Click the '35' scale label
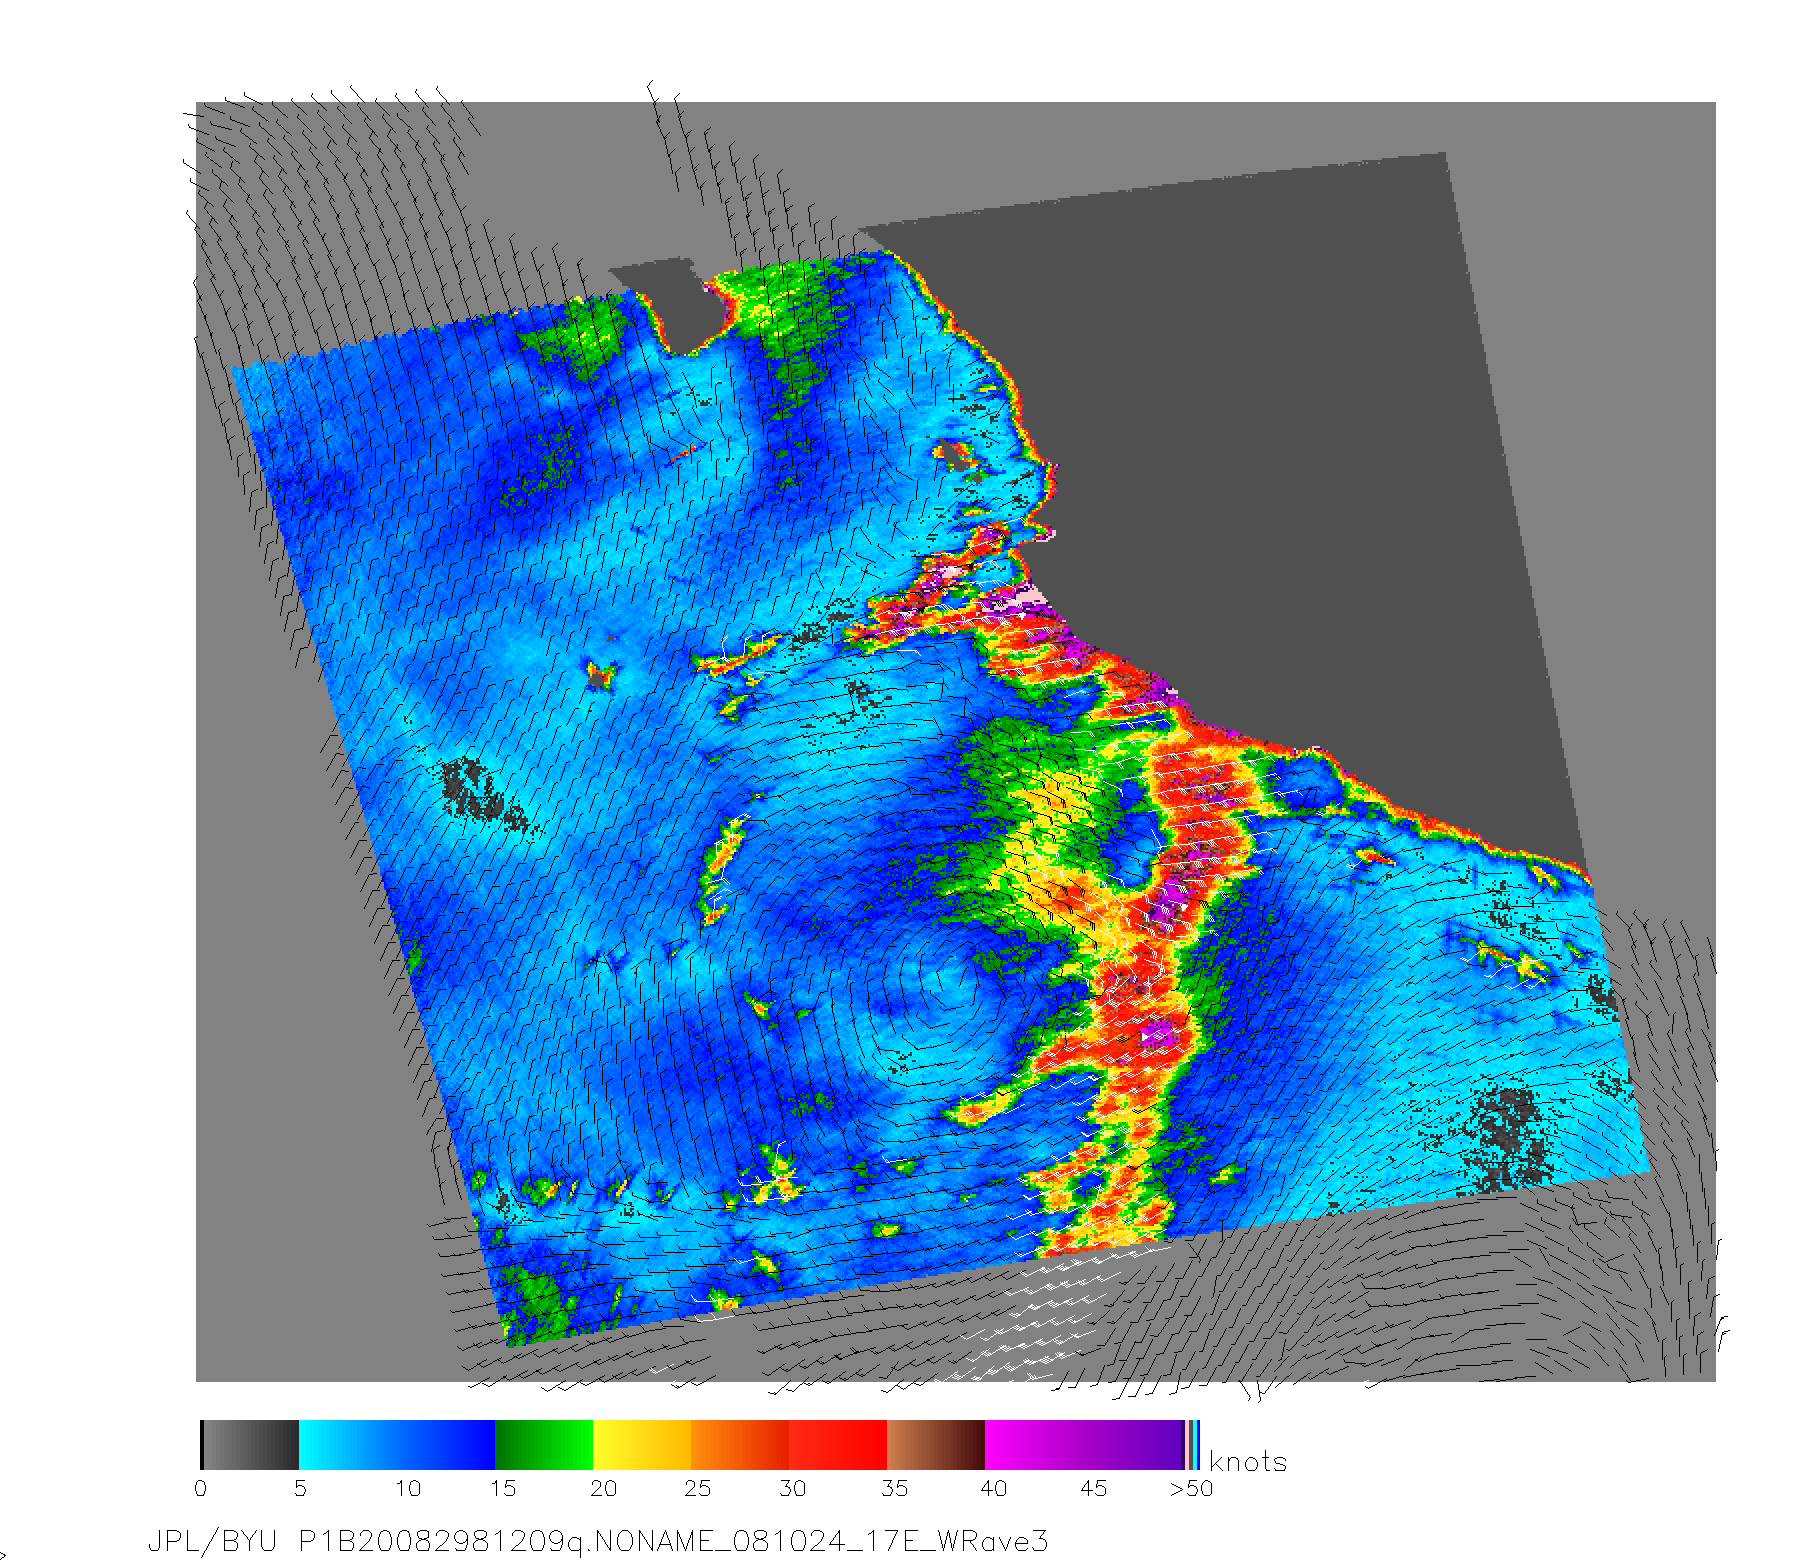Viewport: 1820px width, 1560px height. point(894,1488)
